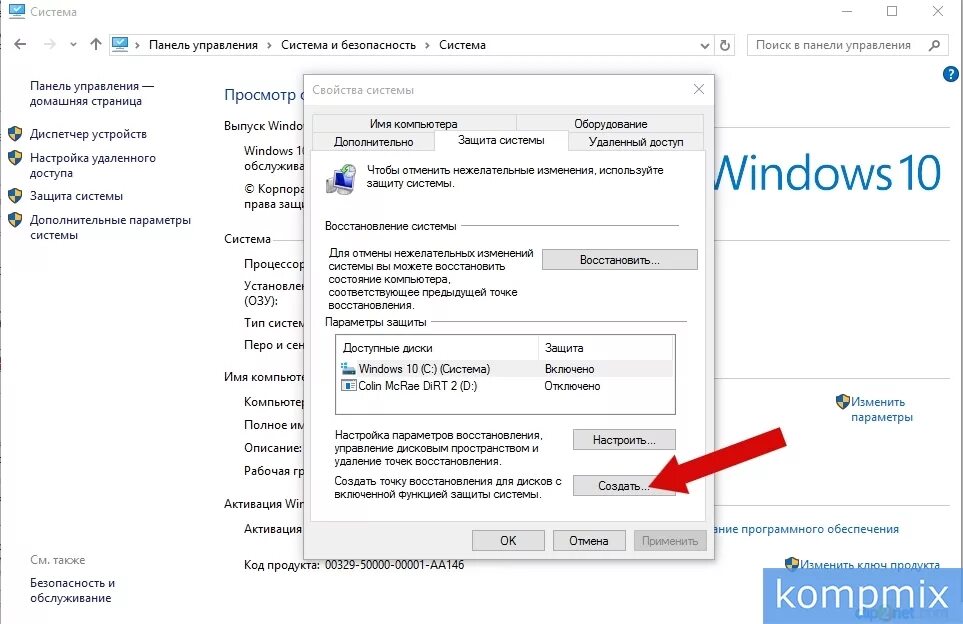
Task: Click 'Доступные диски' column header
Action: pyautogui.click(x=437, y=348)
